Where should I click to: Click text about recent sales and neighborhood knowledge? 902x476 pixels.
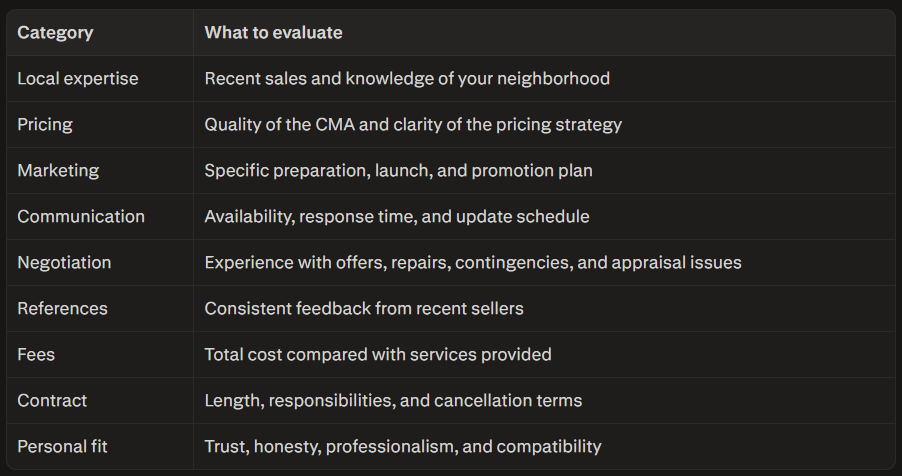click(x=407, y=79)
